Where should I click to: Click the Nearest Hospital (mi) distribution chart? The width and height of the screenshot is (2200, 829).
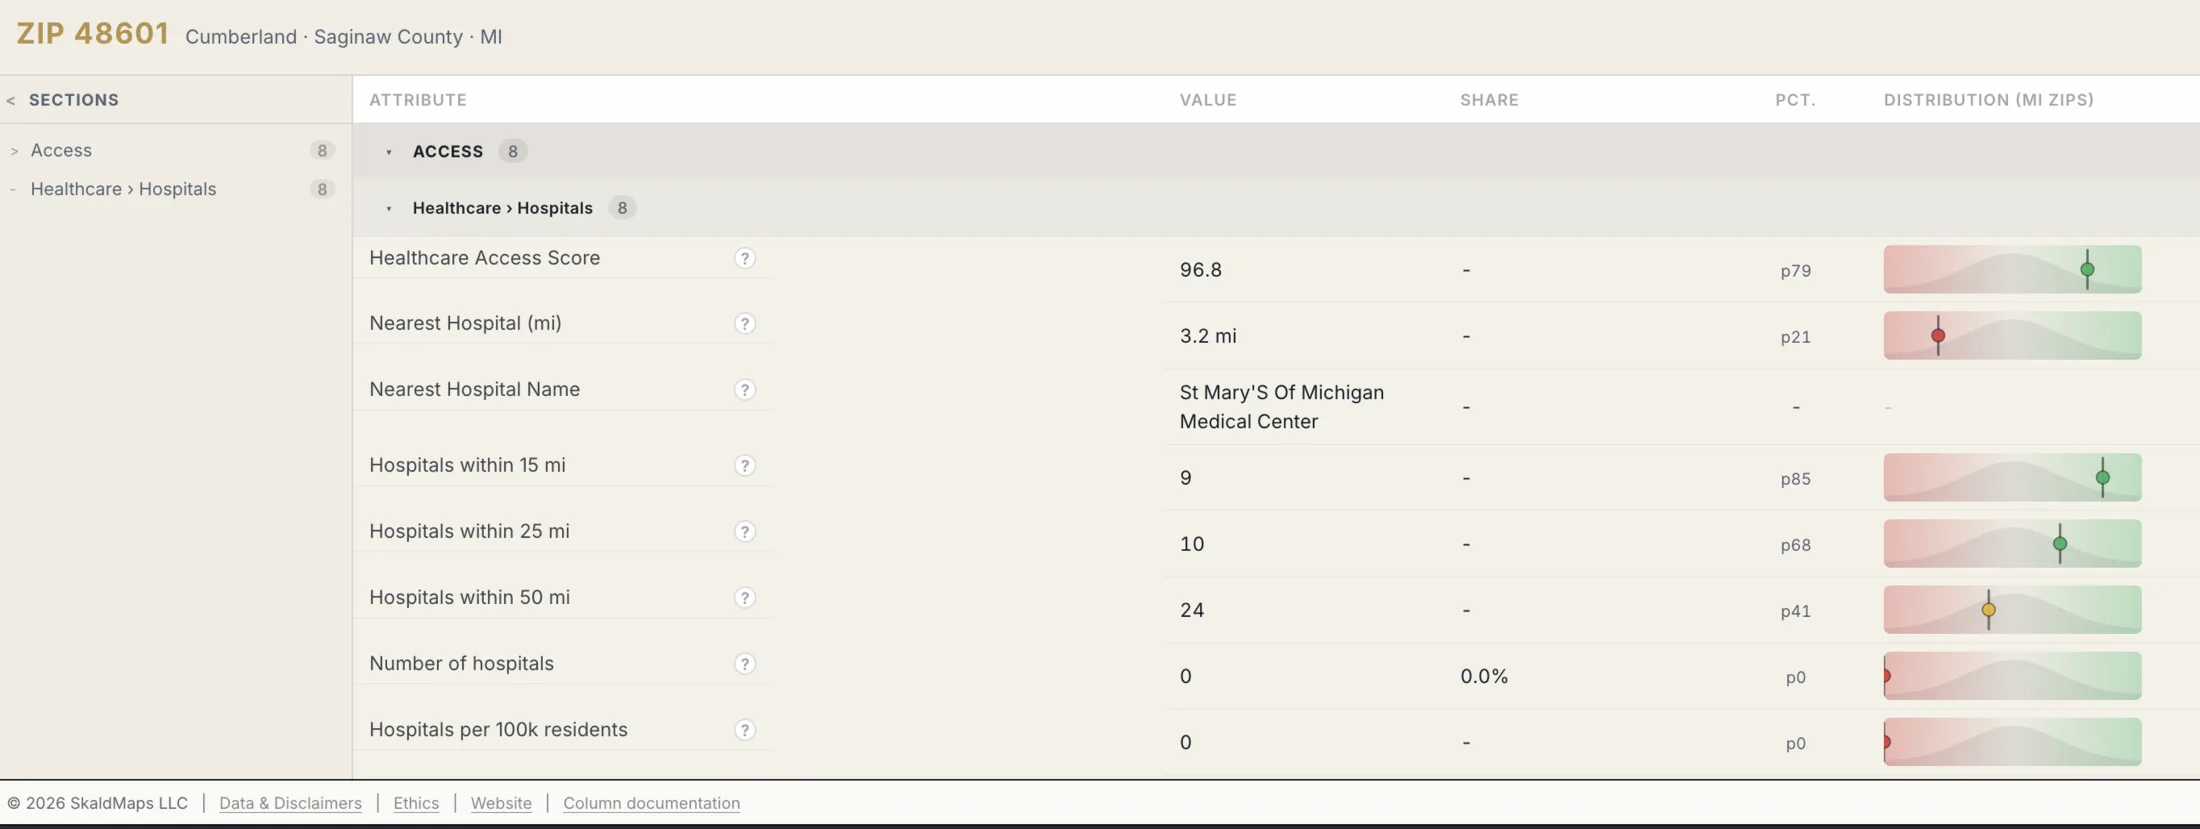tap(2012, 335)
